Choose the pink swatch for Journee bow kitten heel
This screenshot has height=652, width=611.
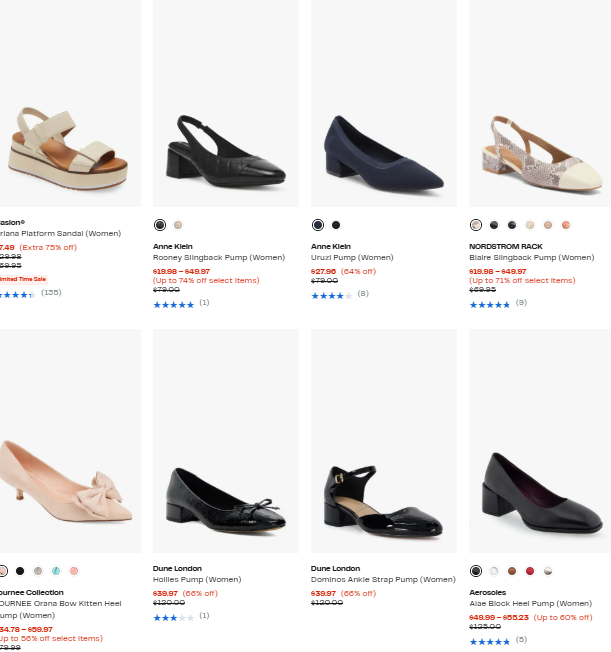point(74,571)
